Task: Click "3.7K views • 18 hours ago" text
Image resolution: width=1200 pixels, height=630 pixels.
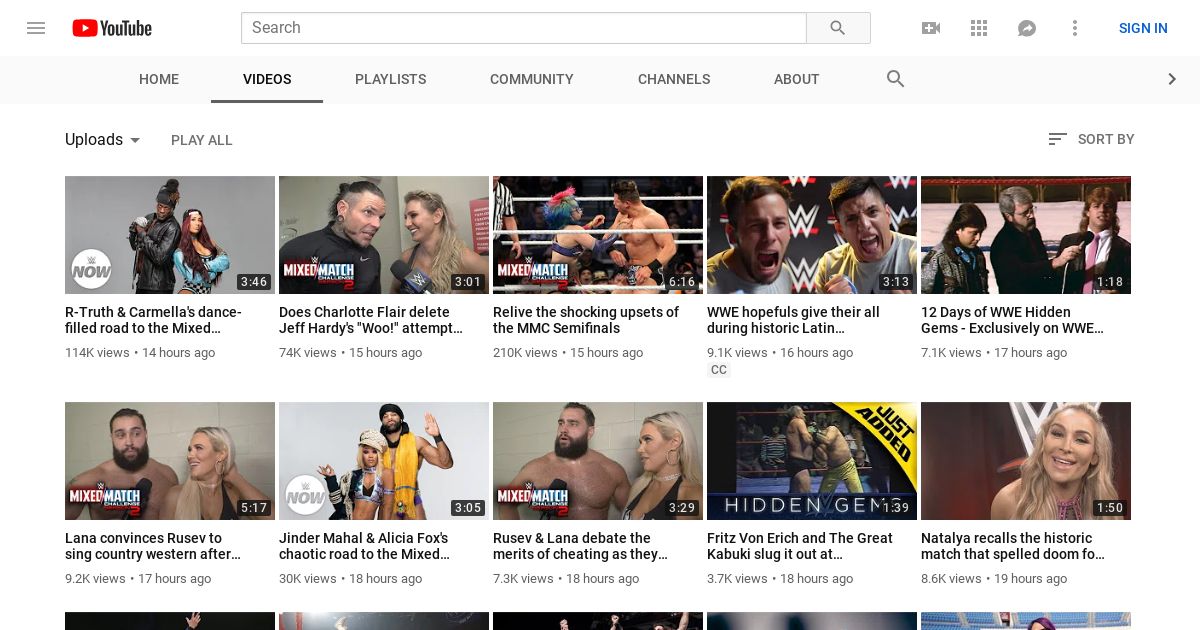Action: 780,579
